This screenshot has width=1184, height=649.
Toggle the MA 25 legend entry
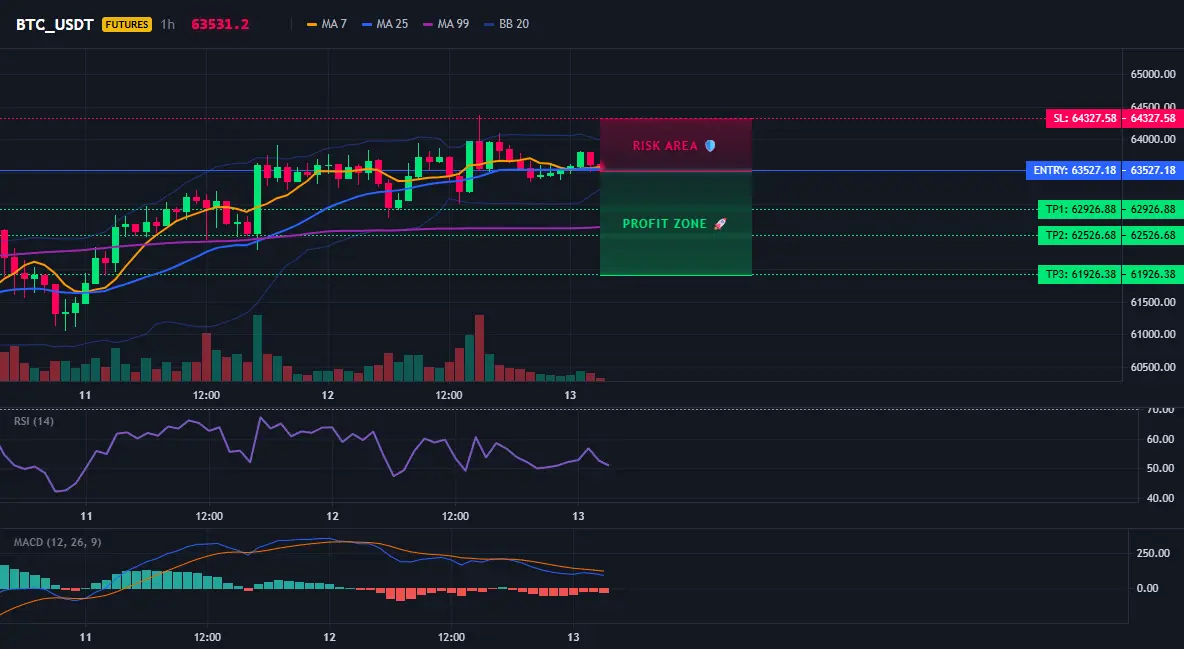[385, 24]
